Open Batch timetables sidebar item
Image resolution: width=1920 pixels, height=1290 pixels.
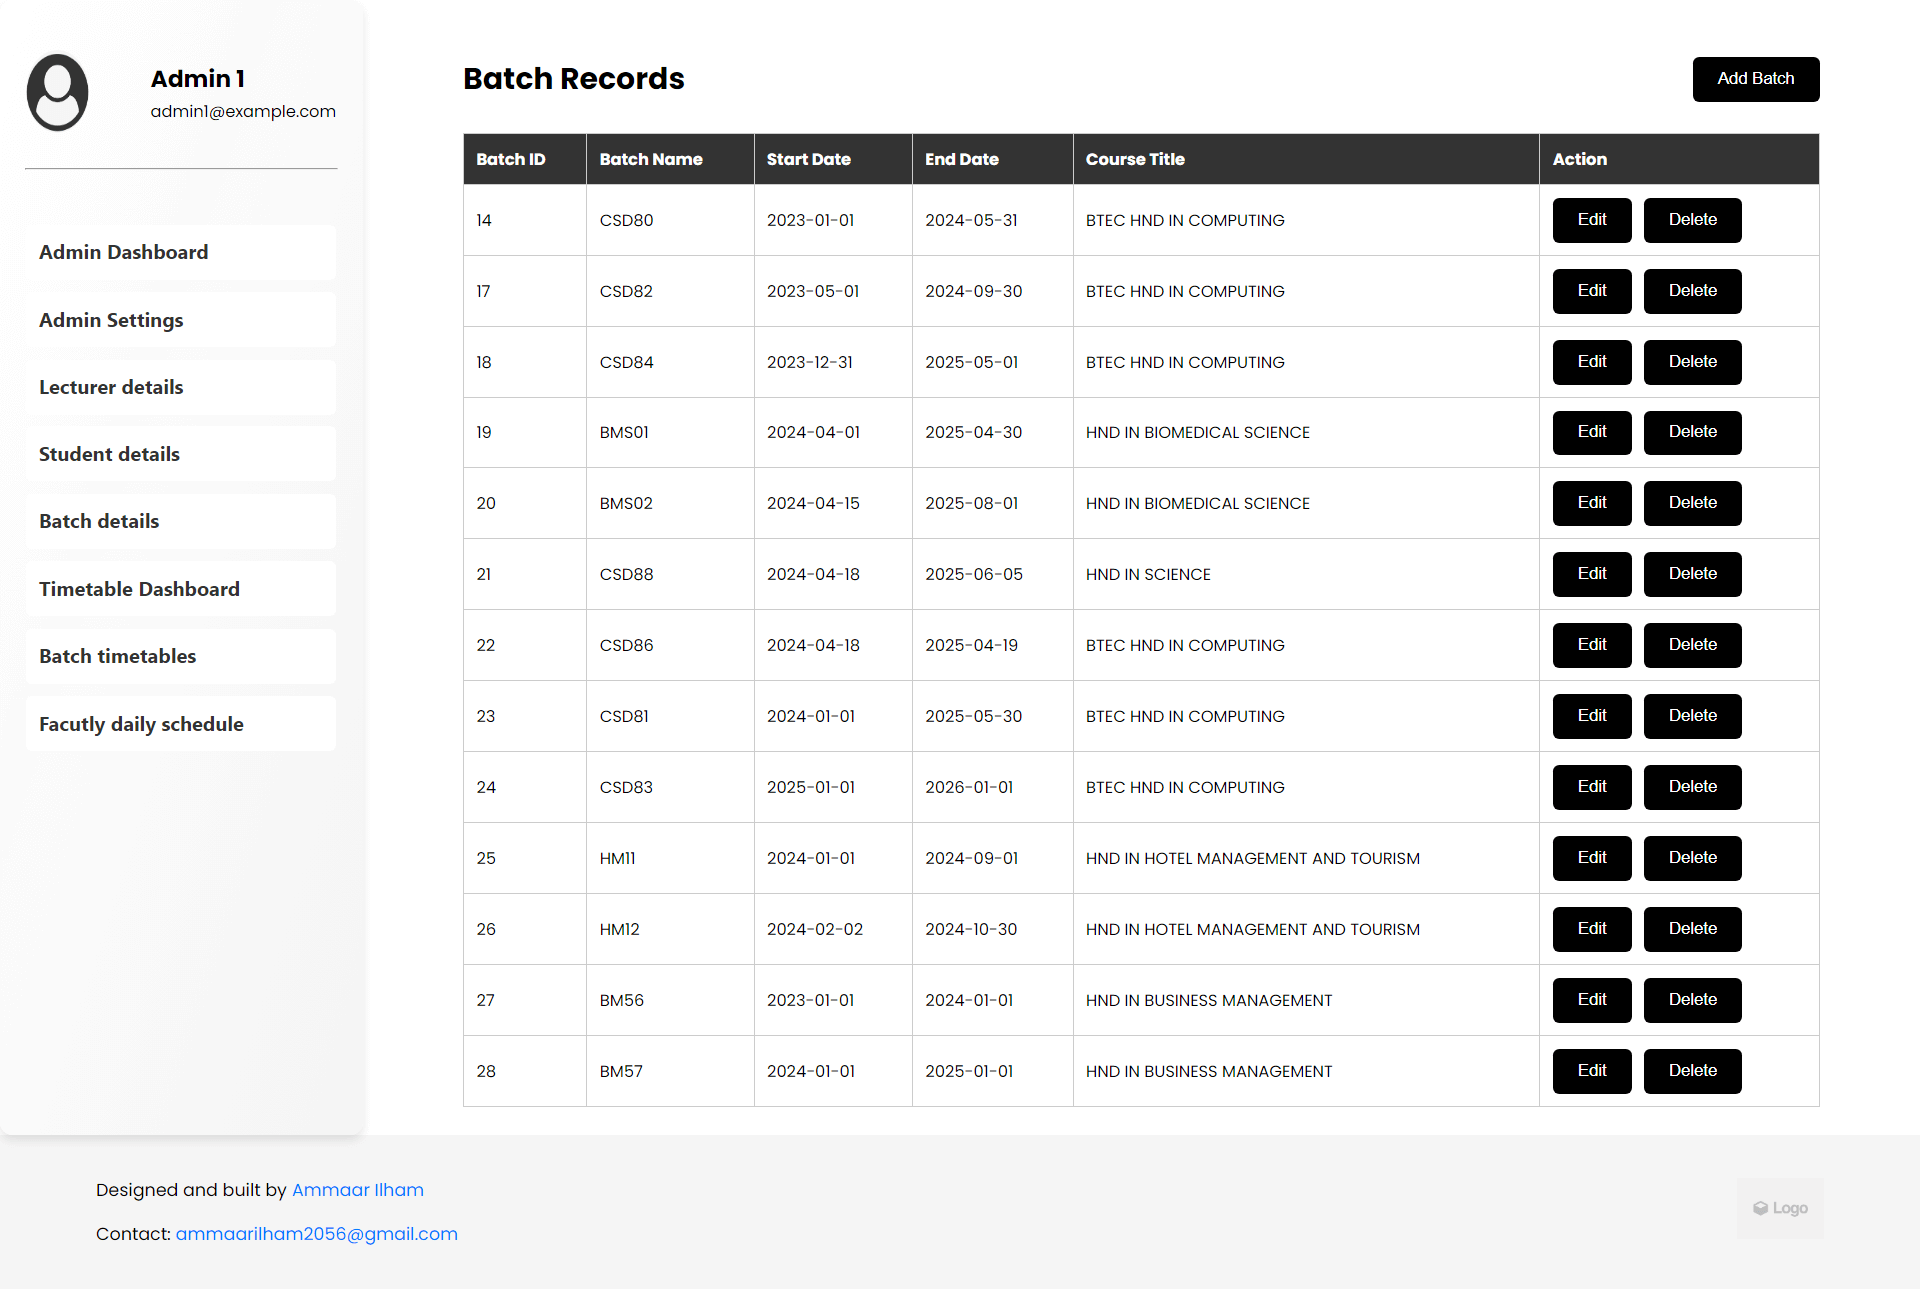point(181,656)
